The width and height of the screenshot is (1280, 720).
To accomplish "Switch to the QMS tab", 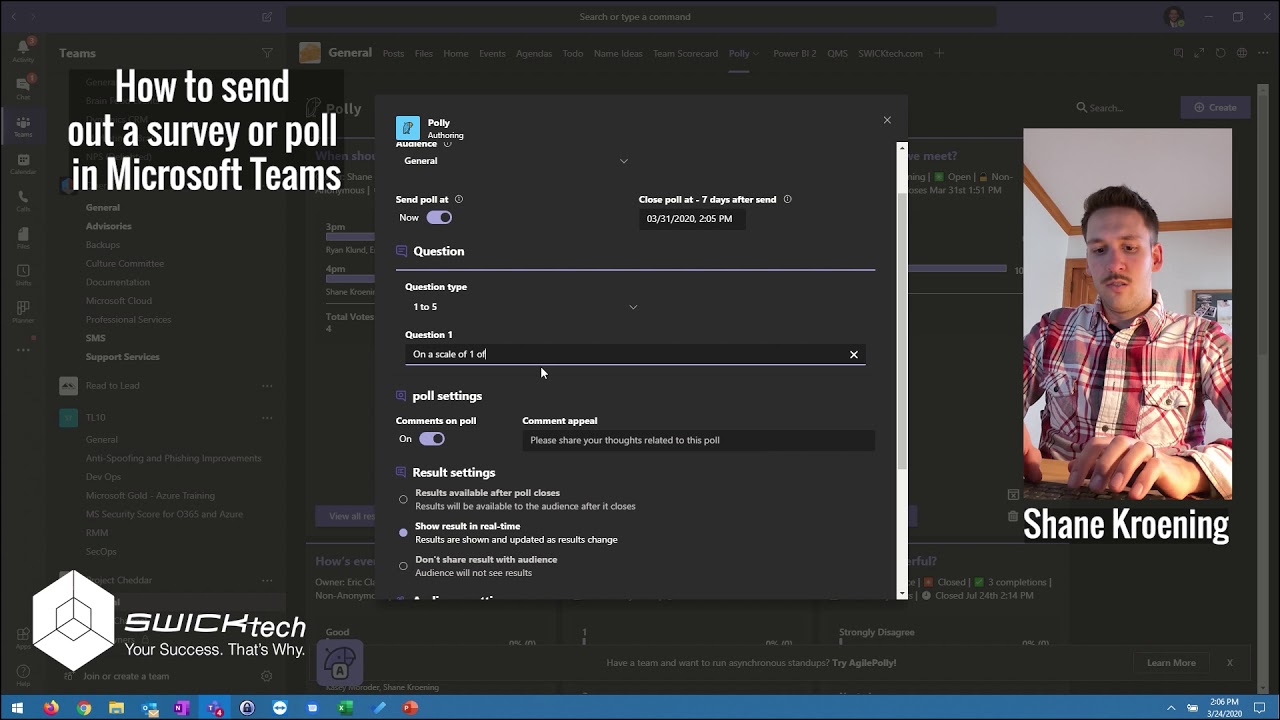I will click(x=837, y=54).
